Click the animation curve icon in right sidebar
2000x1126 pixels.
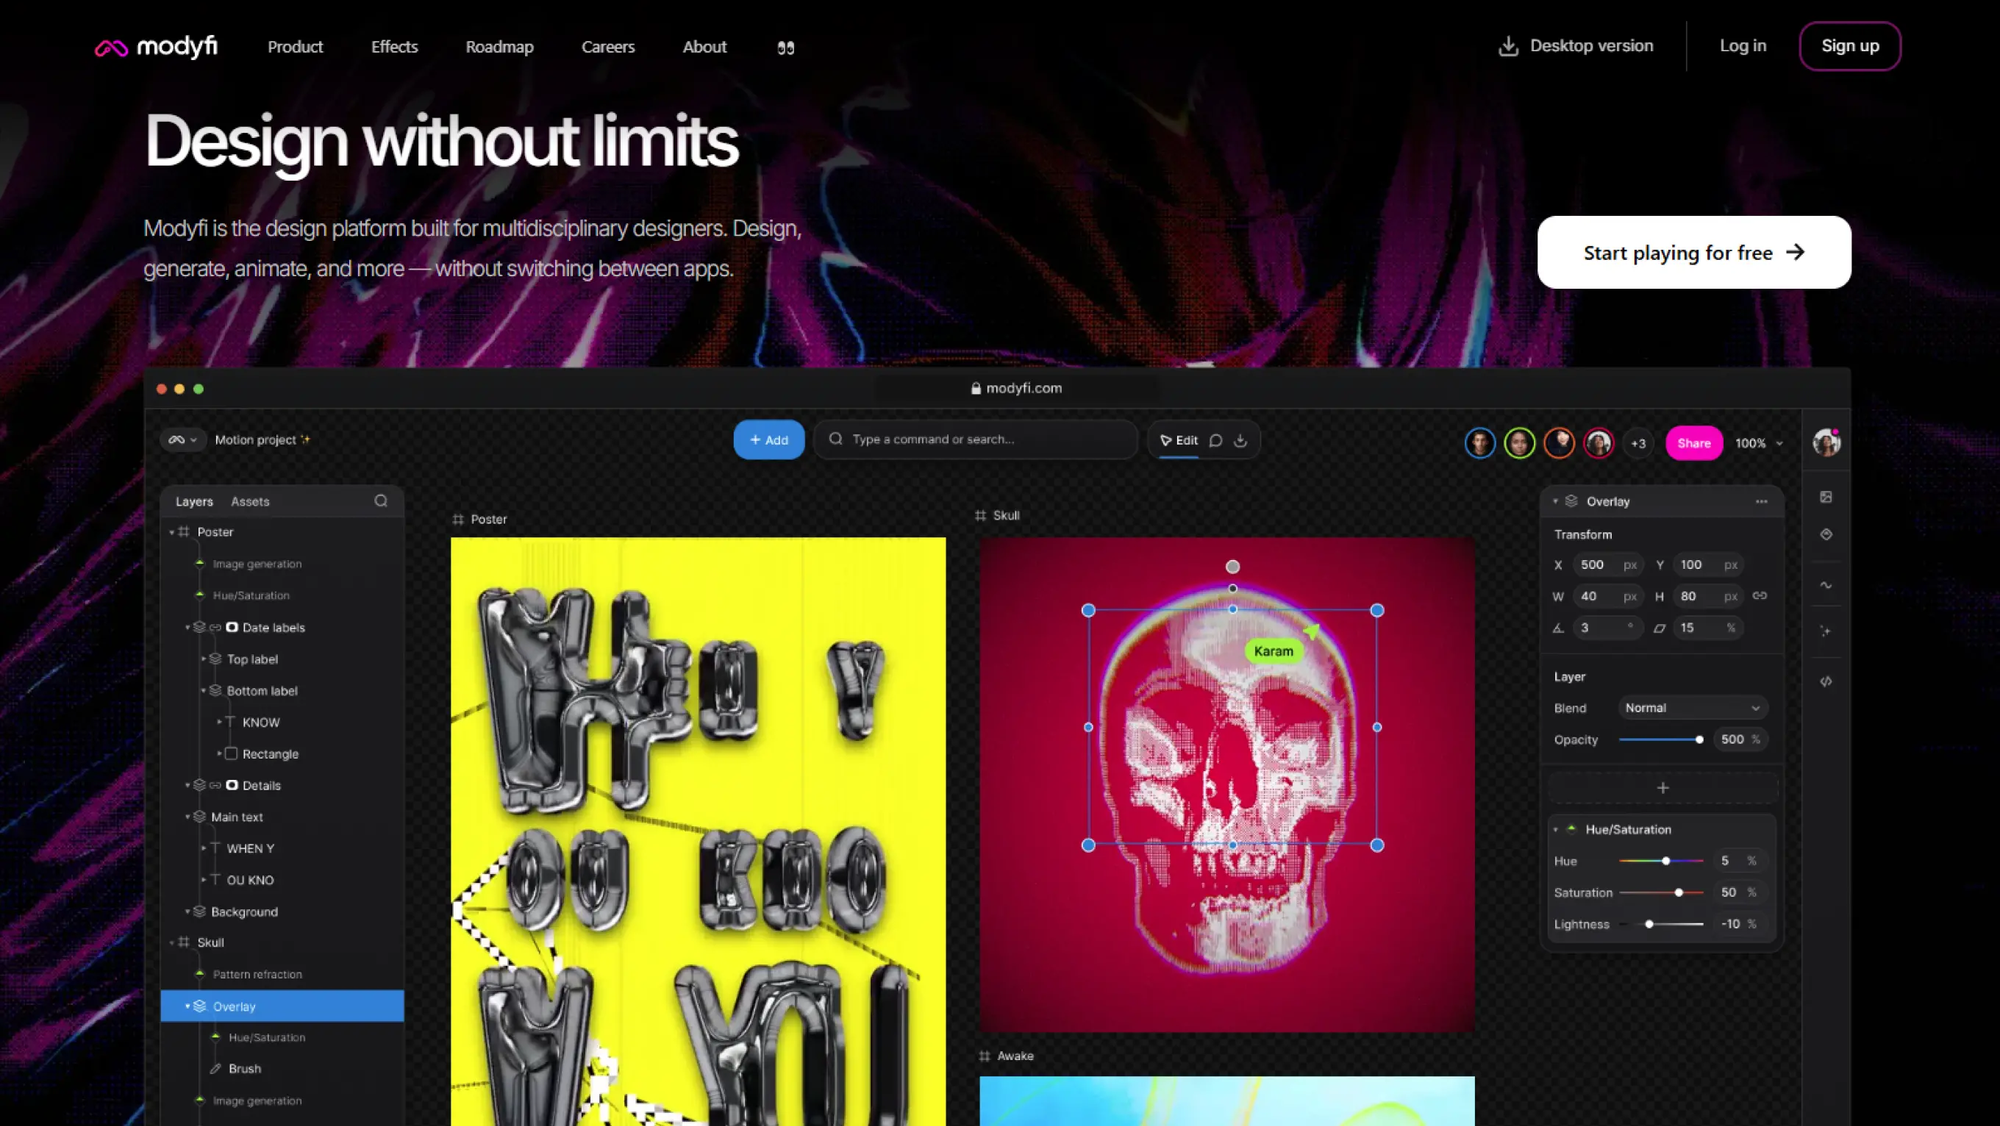pos(1826,585)
